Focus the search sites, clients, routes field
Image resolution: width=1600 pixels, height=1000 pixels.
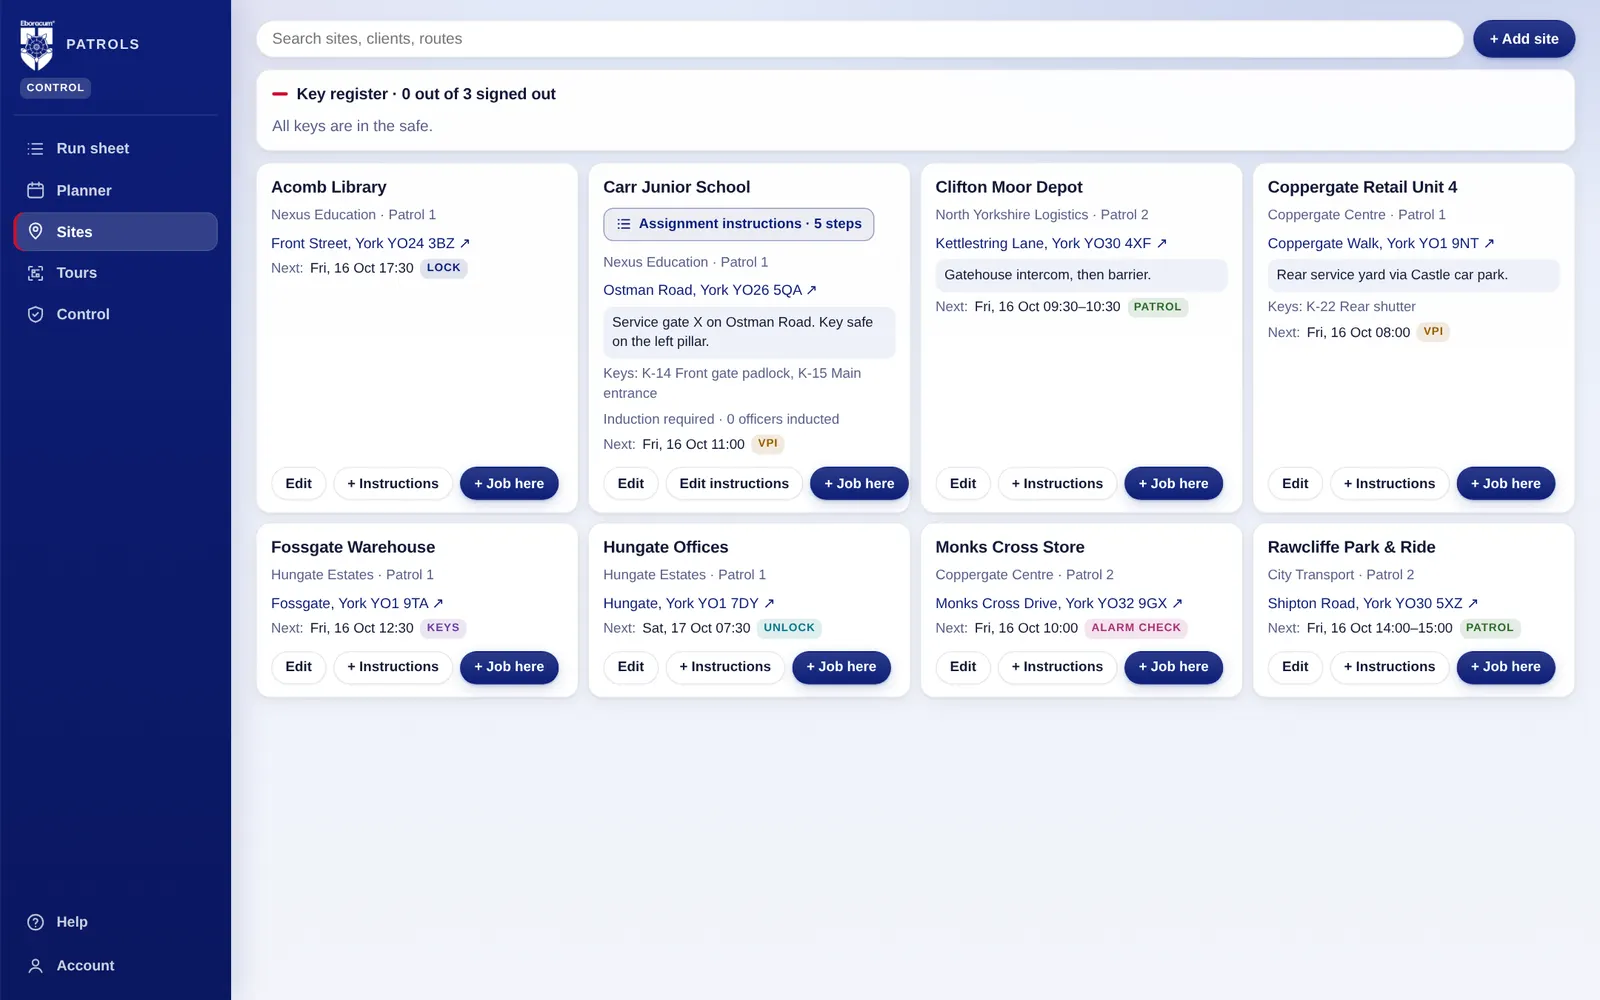[x=860, y=39]
